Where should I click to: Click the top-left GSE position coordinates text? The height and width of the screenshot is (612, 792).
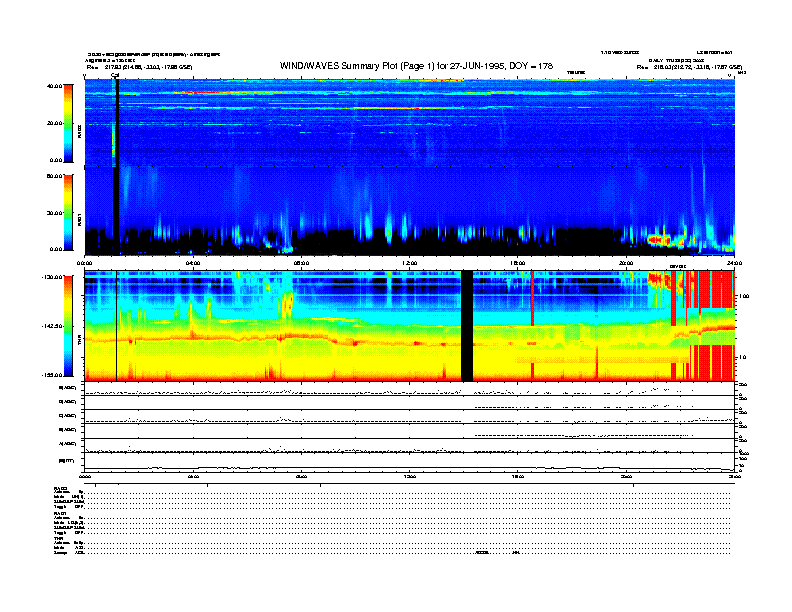pyautogui.click(x=140, y=67)
